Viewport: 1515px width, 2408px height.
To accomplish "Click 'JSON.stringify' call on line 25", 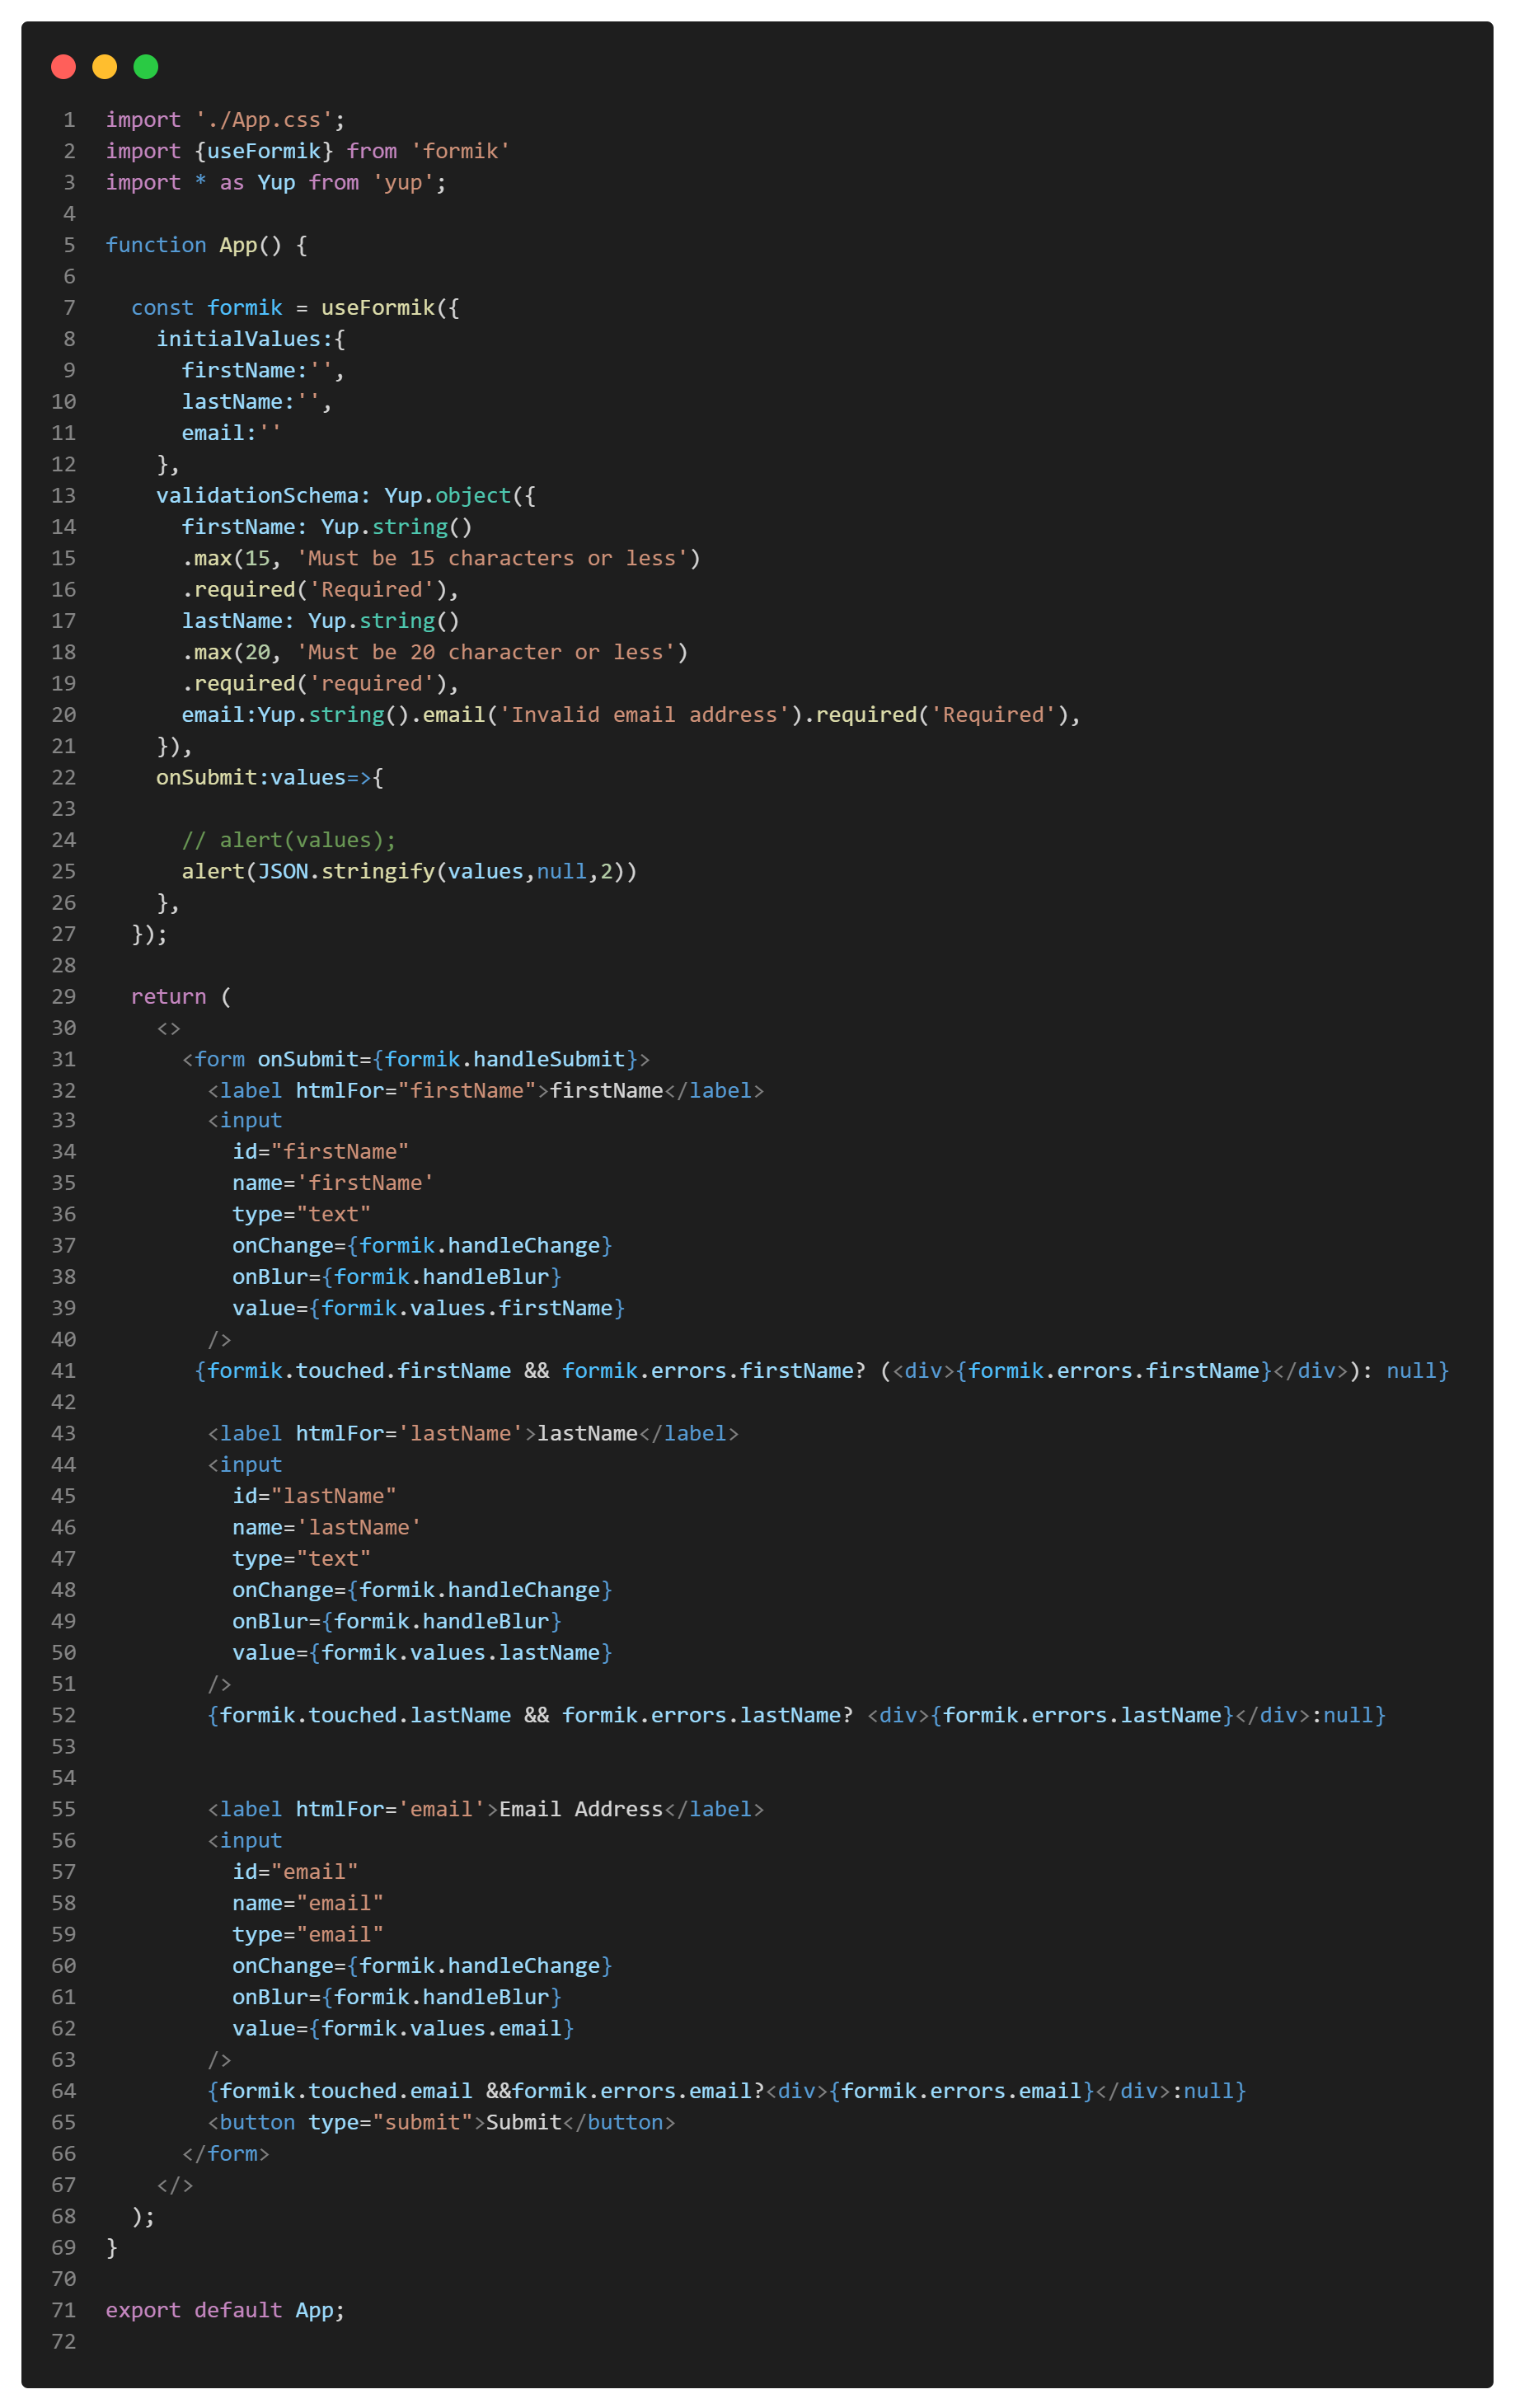I will pos(346,872).
